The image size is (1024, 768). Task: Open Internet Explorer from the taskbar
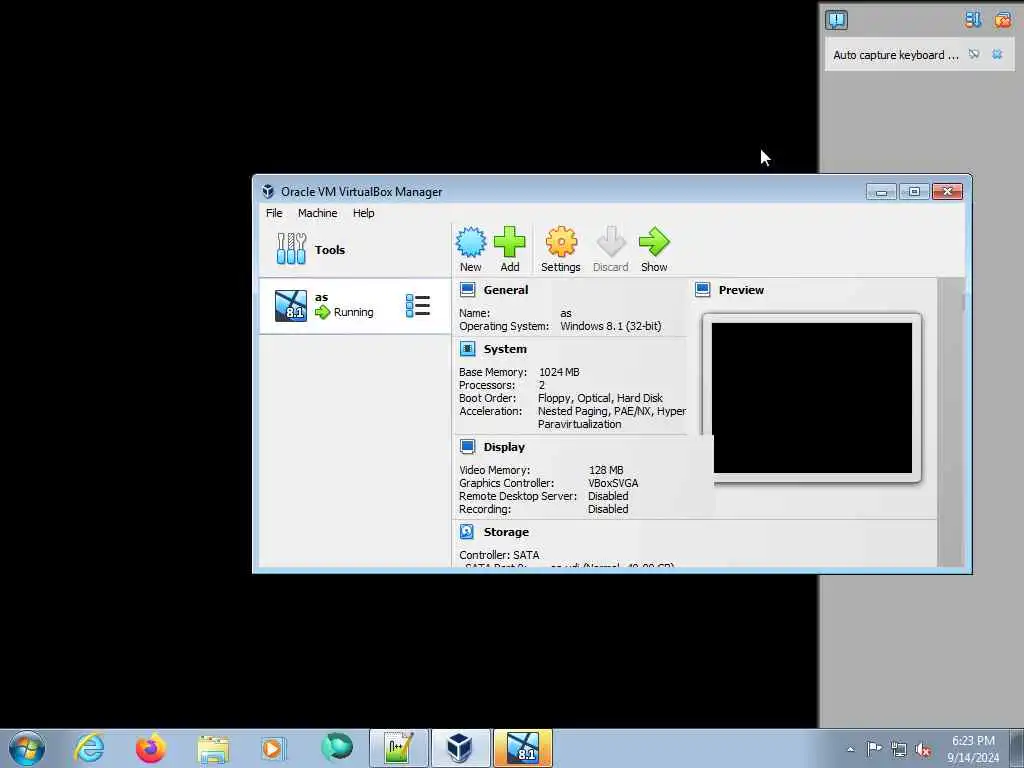[x=89, y=748]
